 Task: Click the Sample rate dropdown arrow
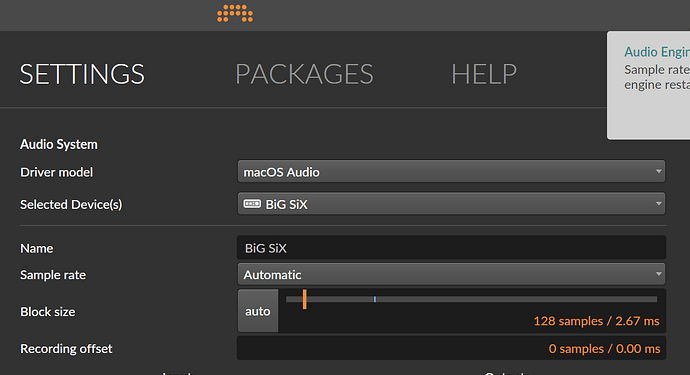tap(658, 274)
